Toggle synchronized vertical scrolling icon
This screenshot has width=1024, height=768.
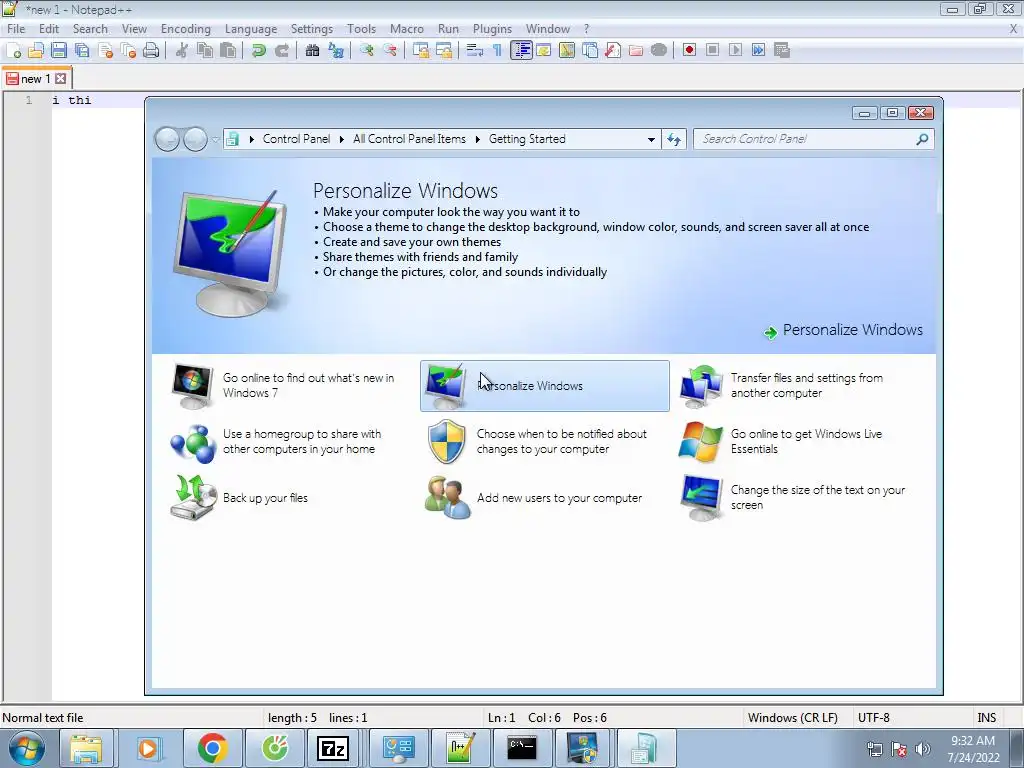(421, 50)
